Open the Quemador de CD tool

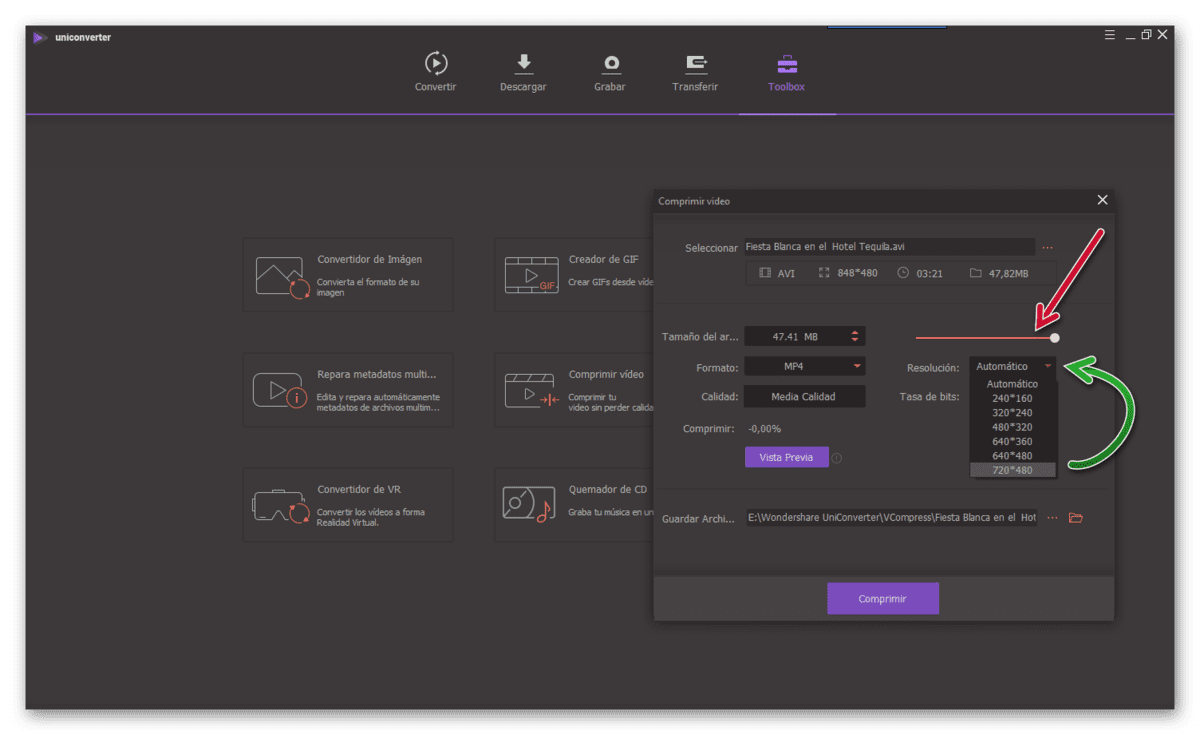coord(575,505)
